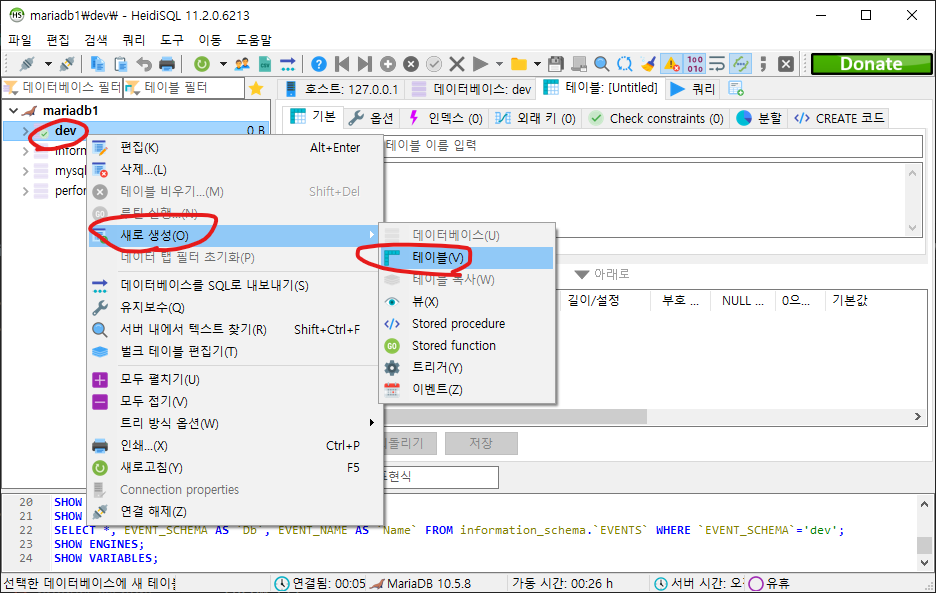Toggle the green link-style toolbar button
This screenshot has height=593, width=936.
click(740, 63)
